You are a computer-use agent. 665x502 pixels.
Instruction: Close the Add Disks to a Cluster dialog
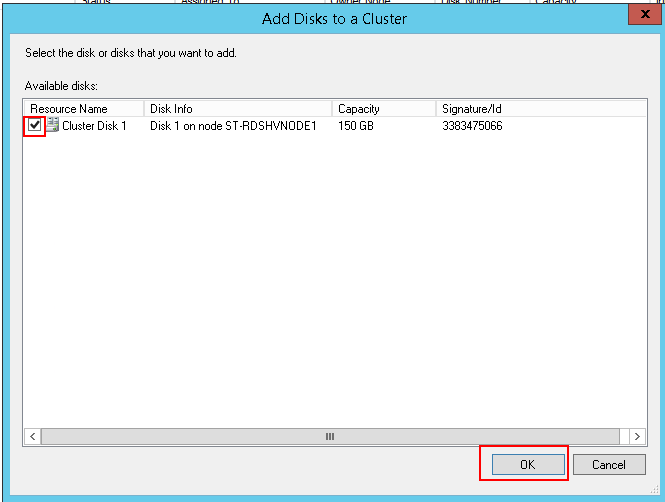coord(645,14)
